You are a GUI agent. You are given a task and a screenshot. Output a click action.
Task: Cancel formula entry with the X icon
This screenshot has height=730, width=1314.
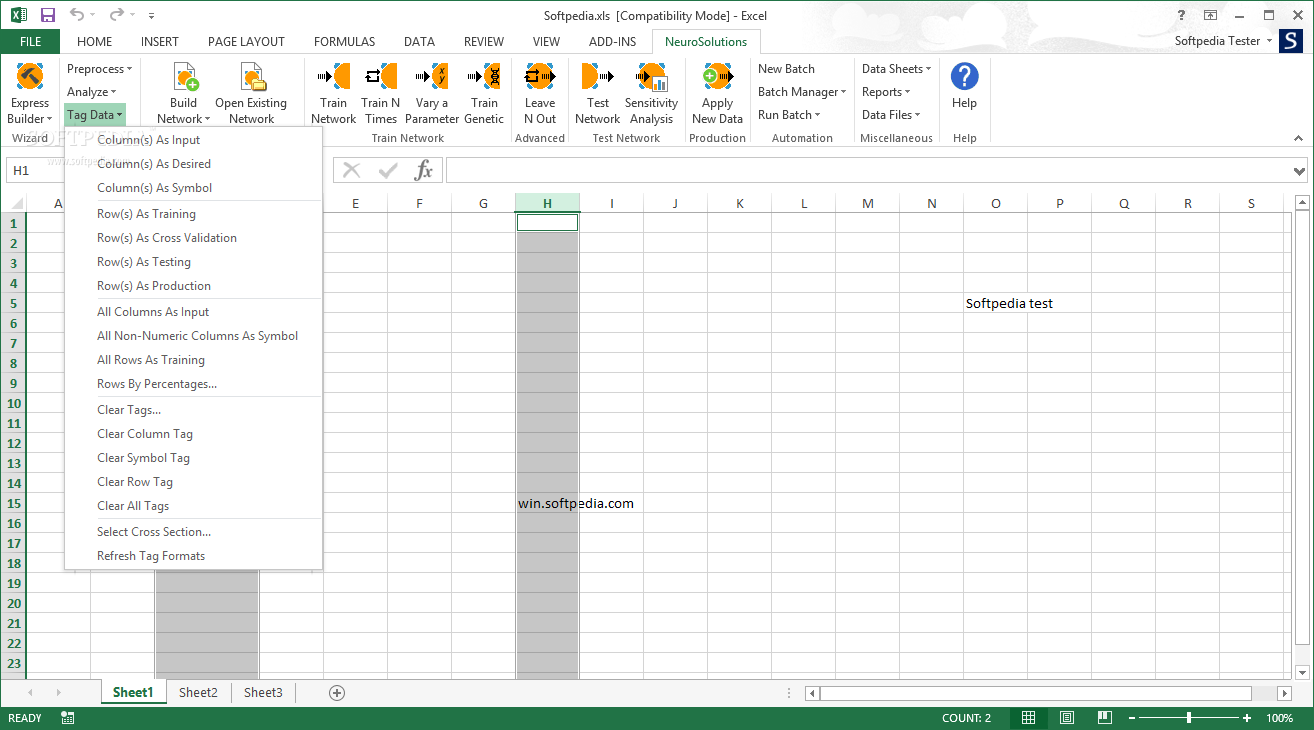coord(351,170)
